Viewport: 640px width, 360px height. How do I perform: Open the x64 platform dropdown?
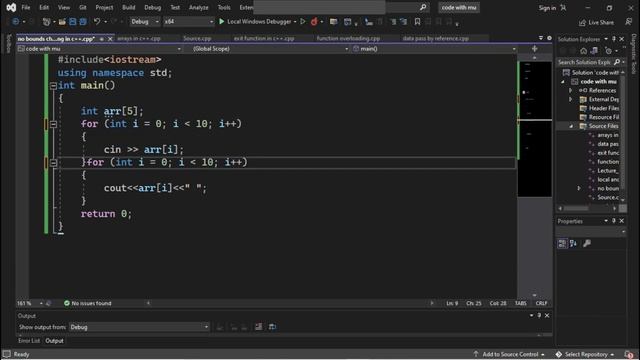188,22
